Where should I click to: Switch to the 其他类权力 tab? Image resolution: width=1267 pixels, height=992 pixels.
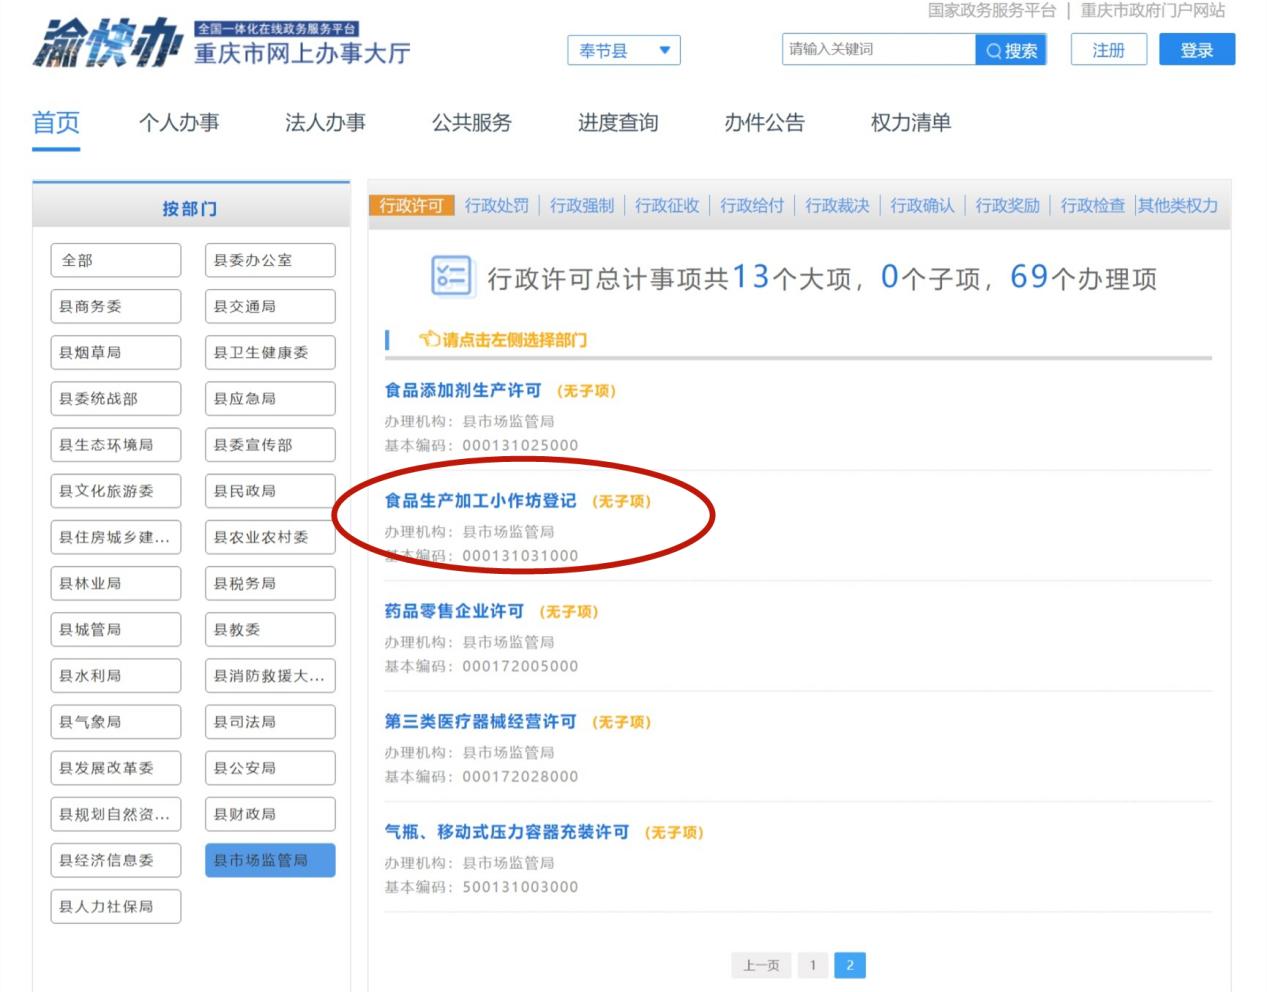pyautogui.click(x=1177, y=205)
